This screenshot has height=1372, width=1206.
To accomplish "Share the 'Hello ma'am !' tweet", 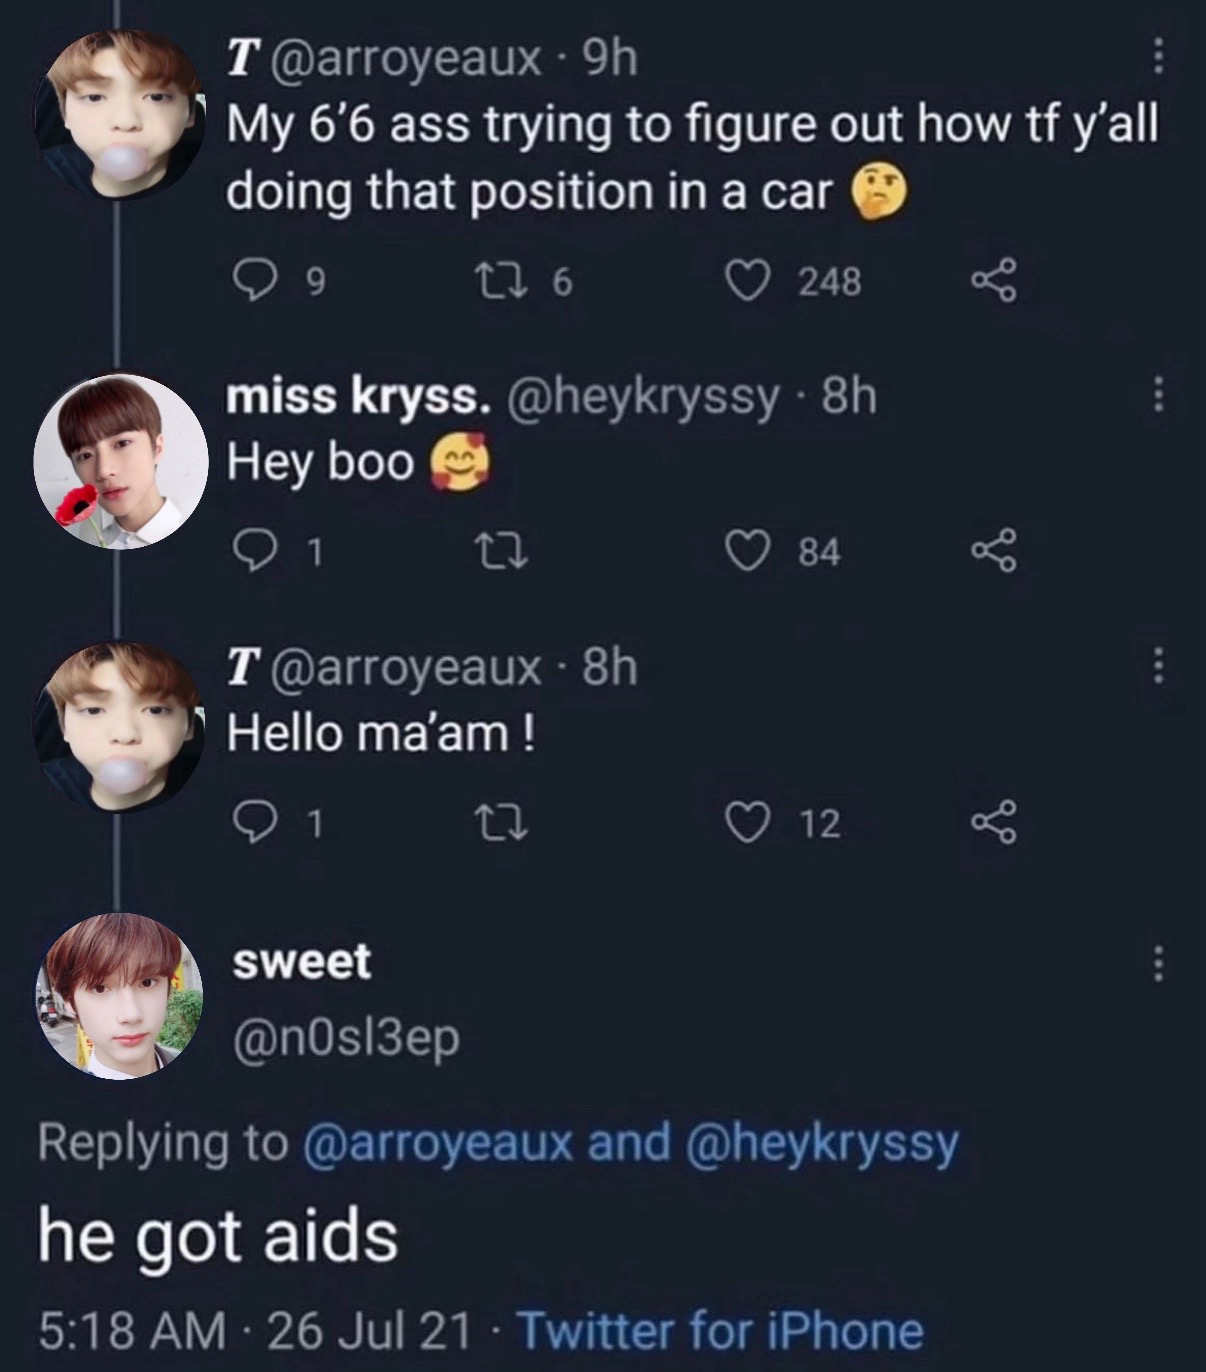I will click(x=993, y=822).
